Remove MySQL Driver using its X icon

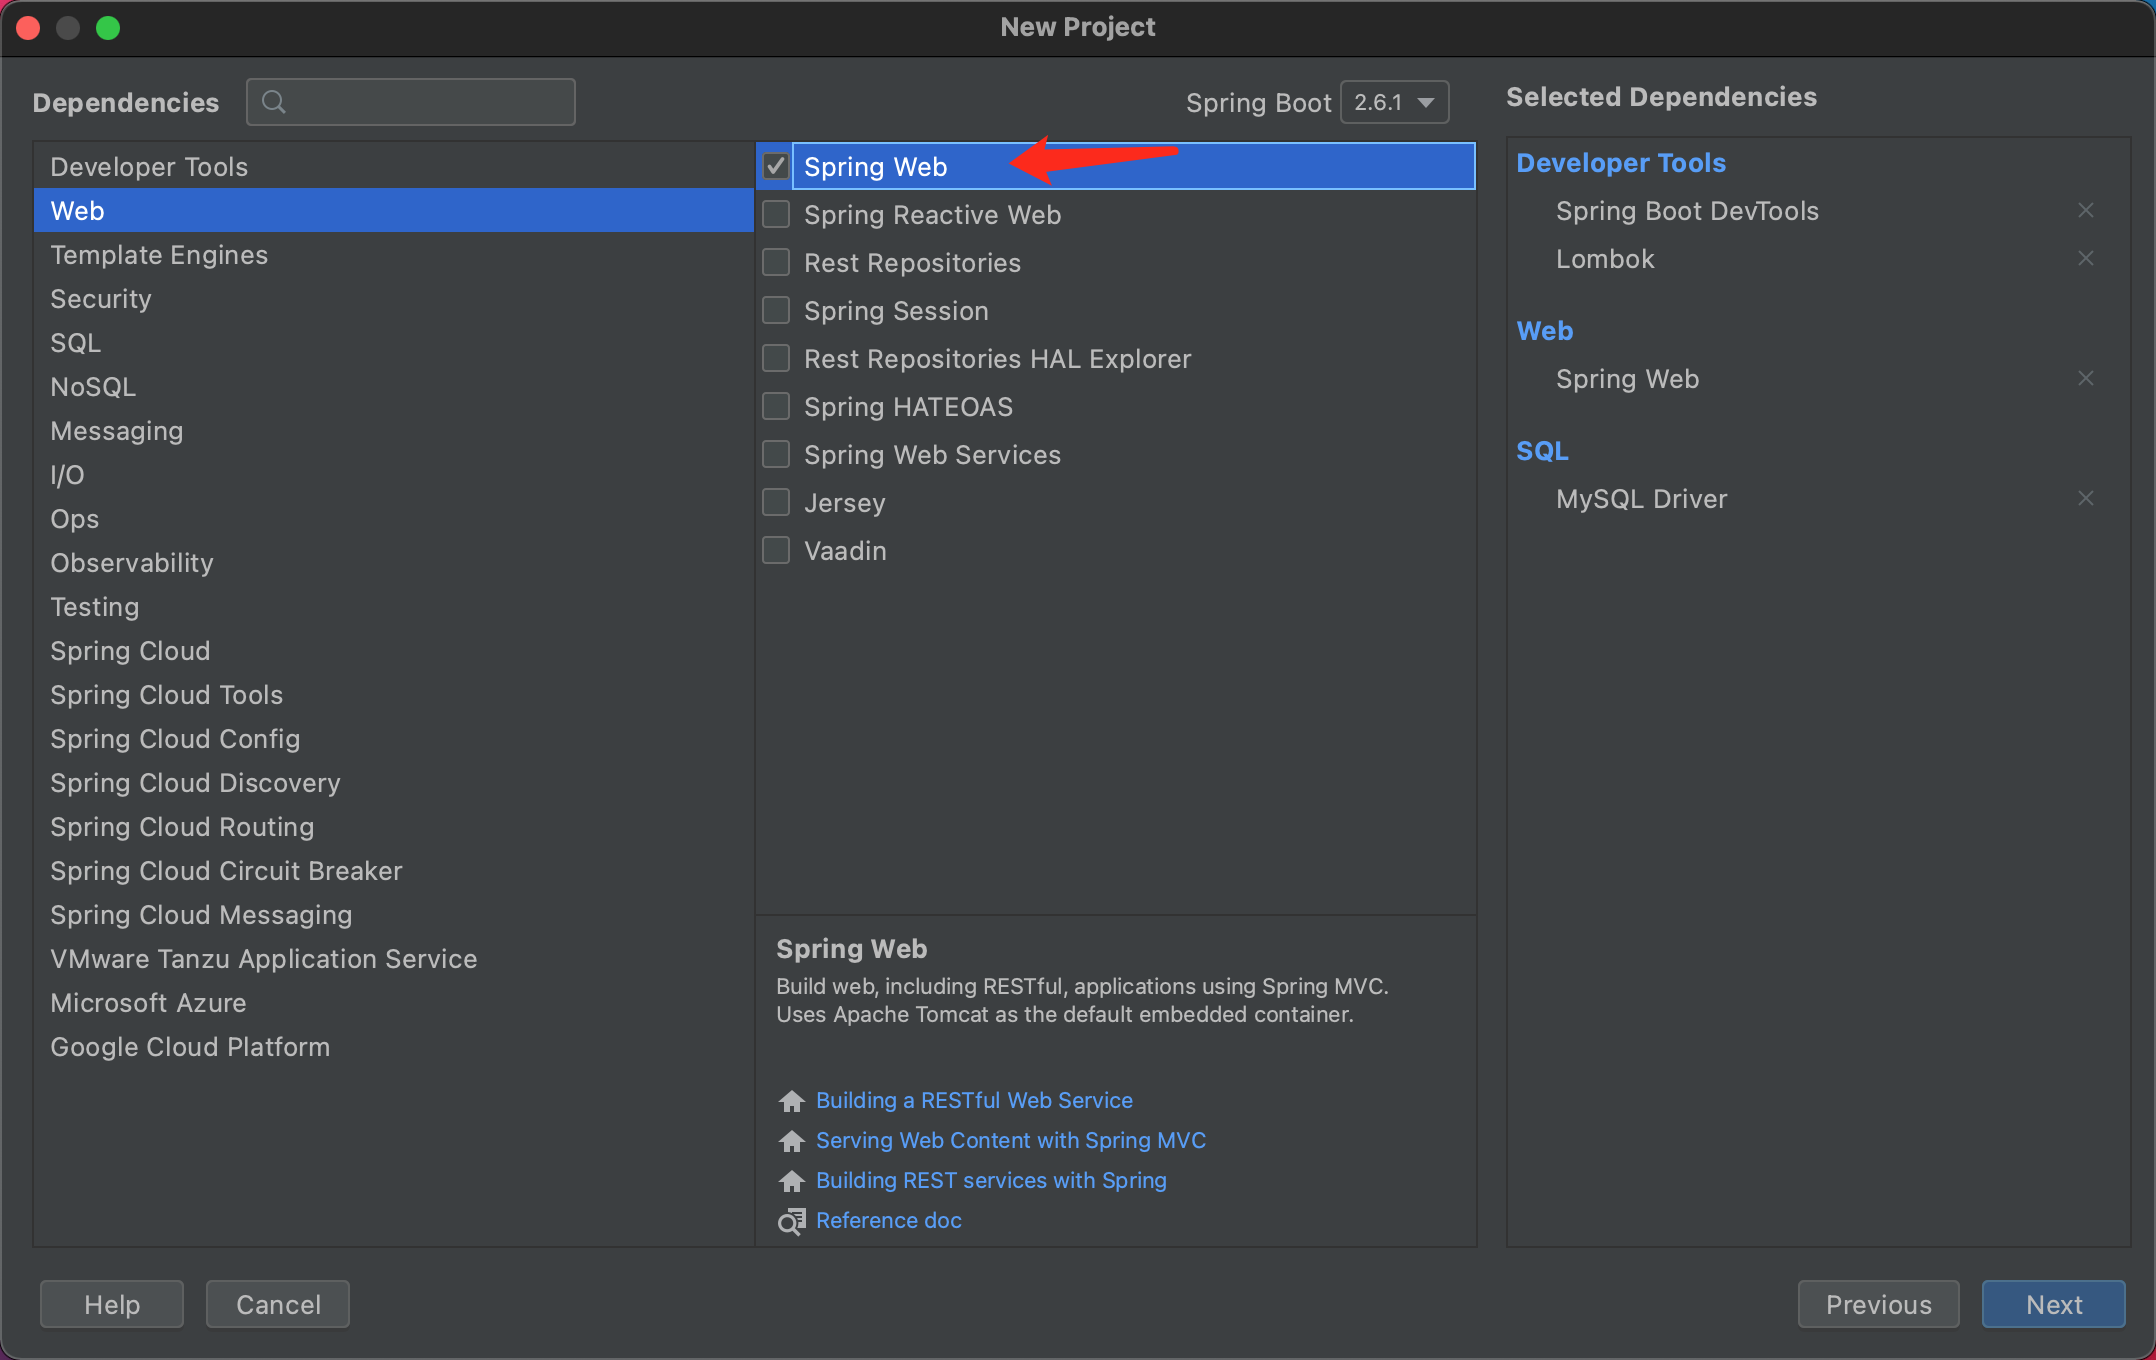(x=2085, y=498)
